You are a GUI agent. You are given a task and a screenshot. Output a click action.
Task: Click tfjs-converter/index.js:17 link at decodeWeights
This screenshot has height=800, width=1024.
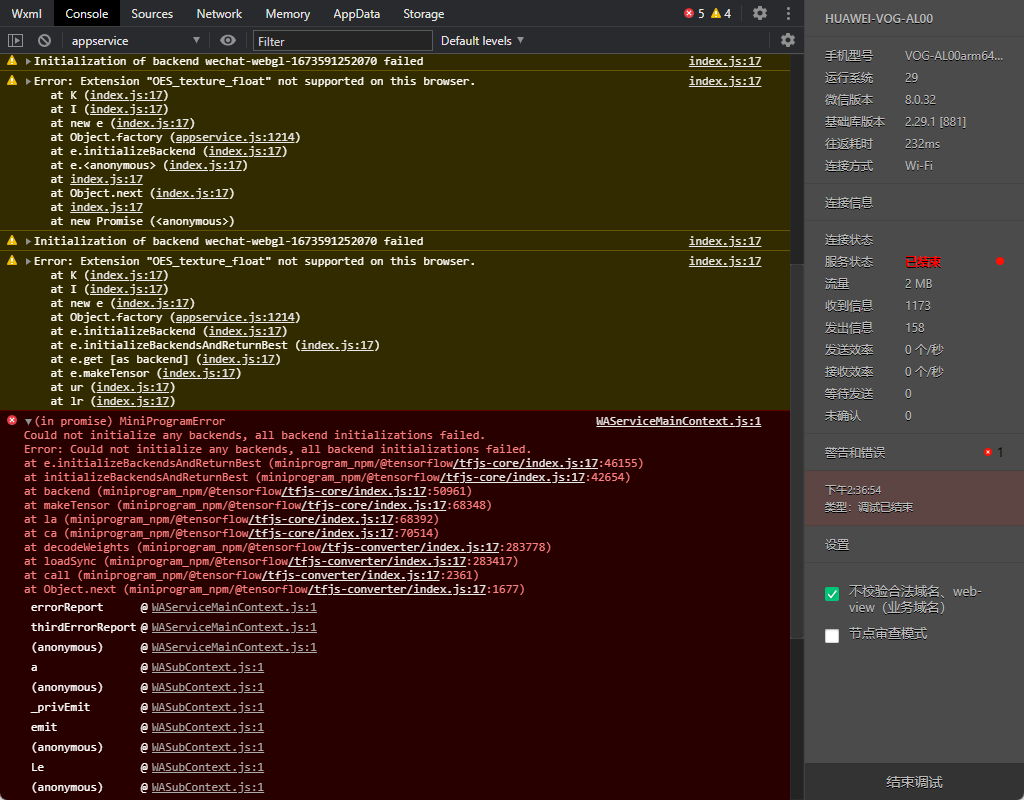(x=410, y=547)
